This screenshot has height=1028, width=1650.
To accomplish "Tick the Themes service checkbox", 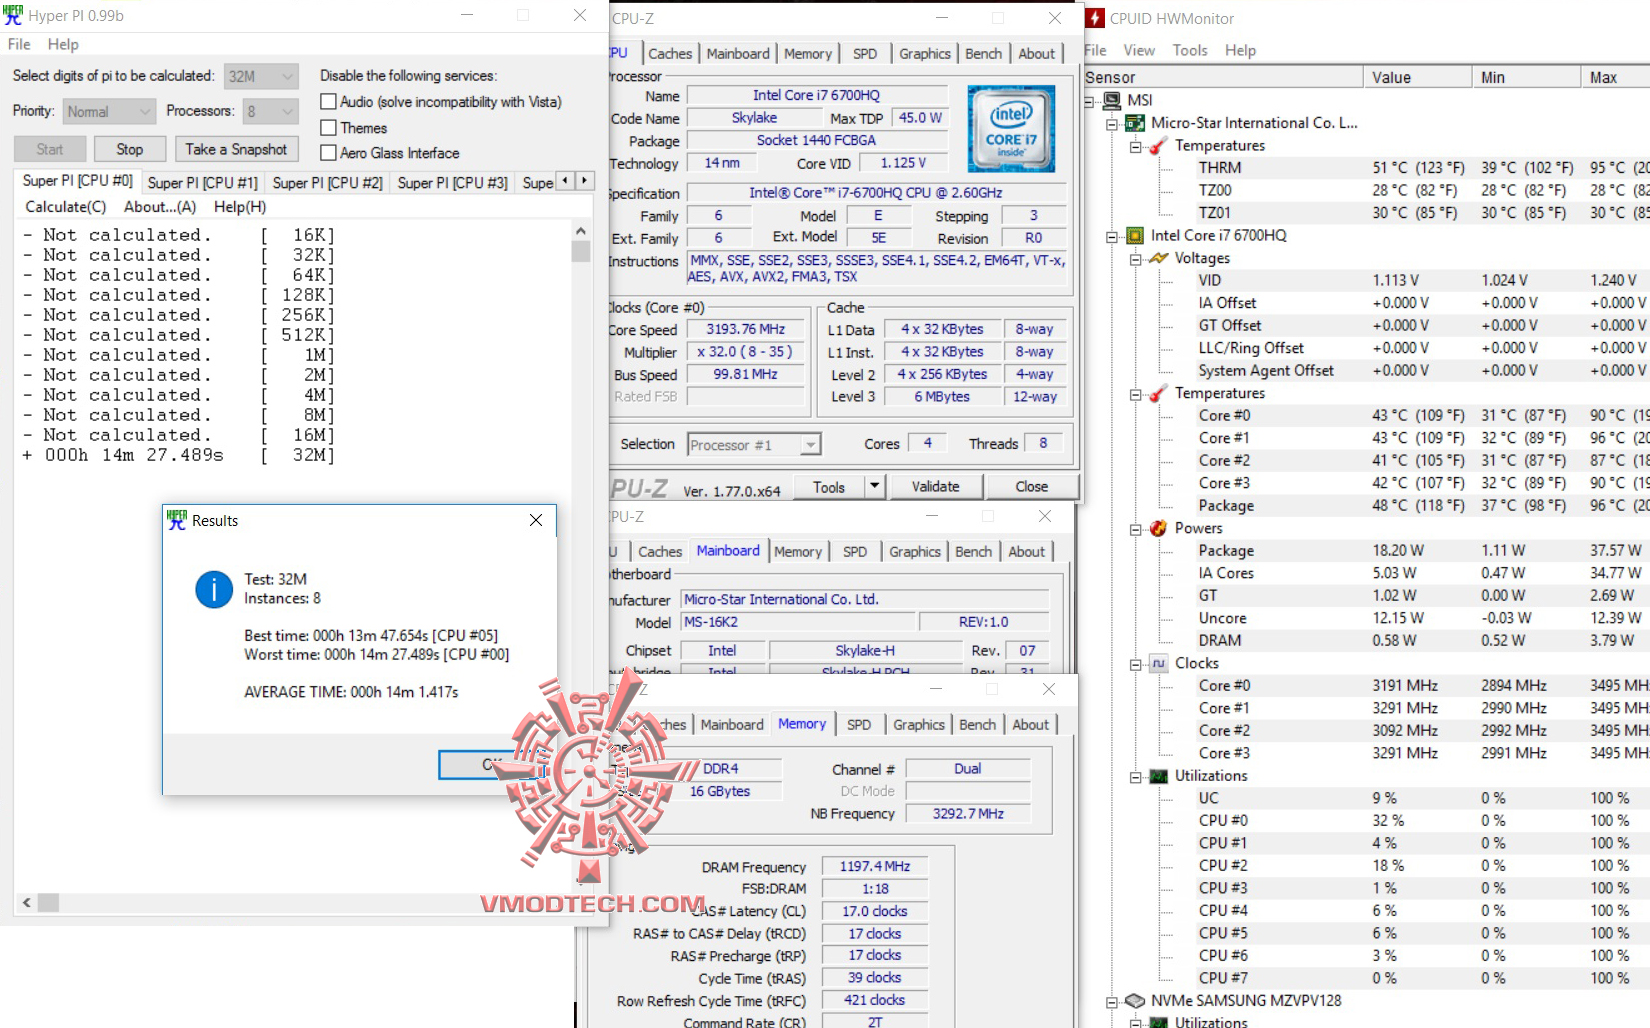I will 328,128.
